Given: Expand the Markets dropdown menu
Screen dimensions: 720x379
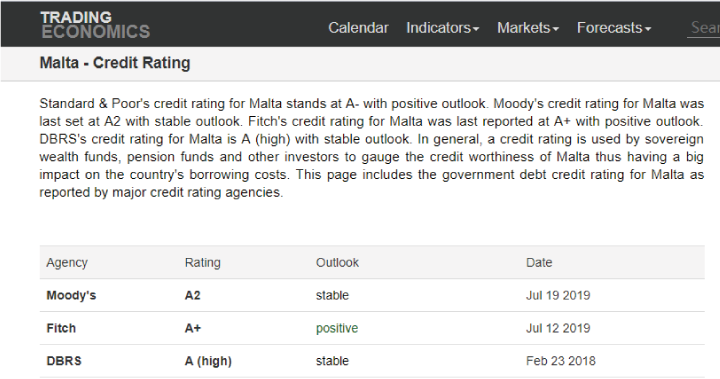Looking at the screenshot, I should point(528,28).
